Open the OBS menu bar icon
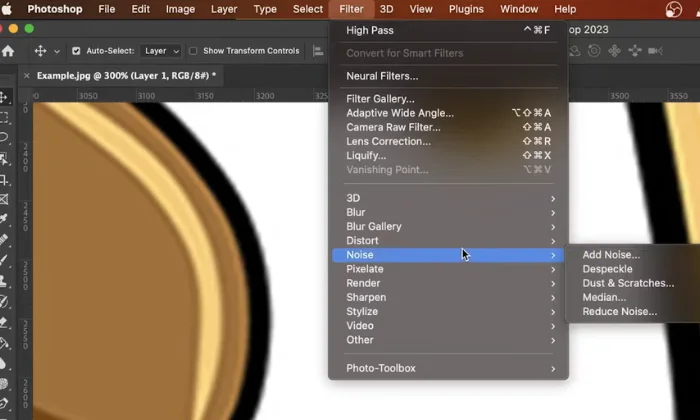Viewport: 700px width, 420px height. click(674, 9)
